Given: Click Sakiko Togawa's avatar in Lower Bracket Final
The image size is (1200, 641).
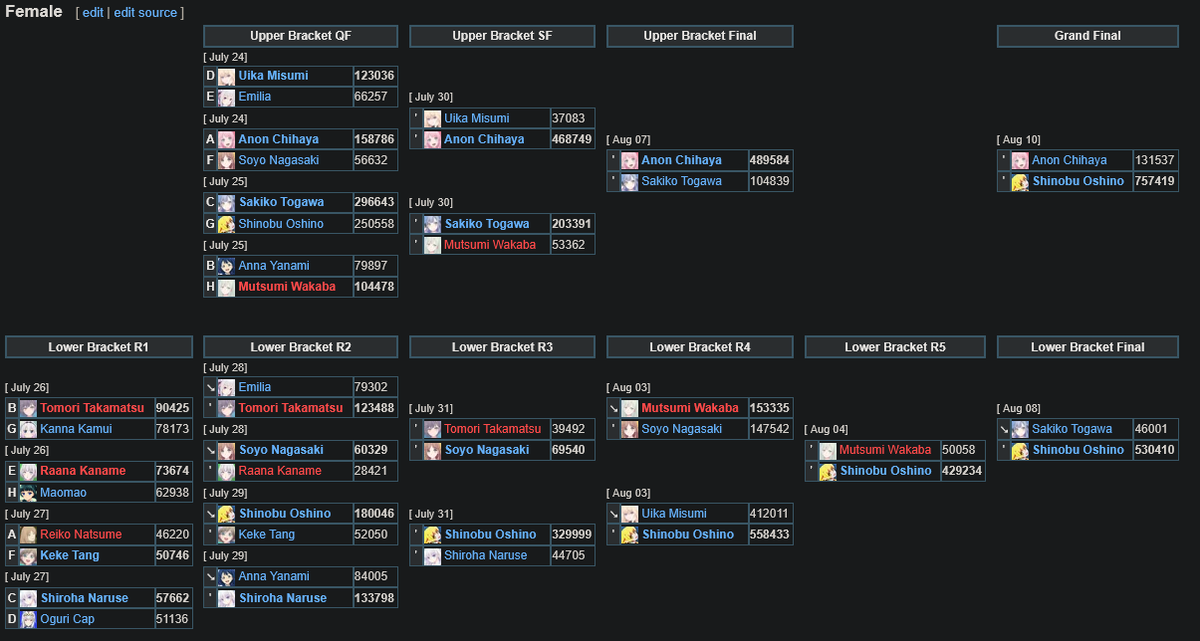Looking at the screenshot, I should coord(1020,429).
